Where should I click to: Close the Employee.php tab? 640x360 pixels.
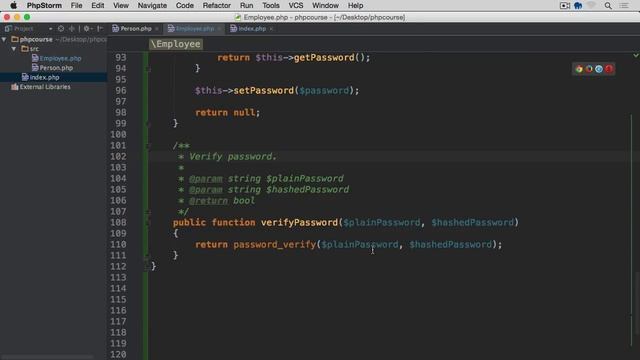point(219,29)
